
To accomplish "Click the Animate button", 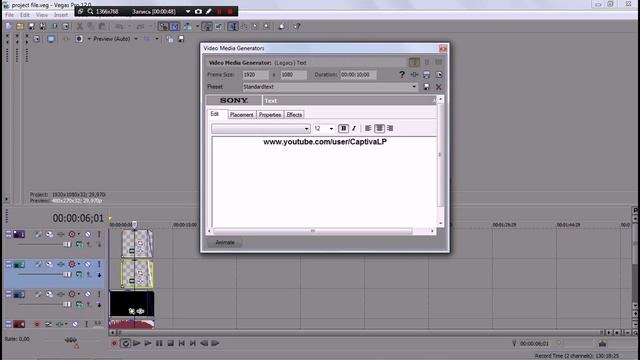I will point(225,242).
